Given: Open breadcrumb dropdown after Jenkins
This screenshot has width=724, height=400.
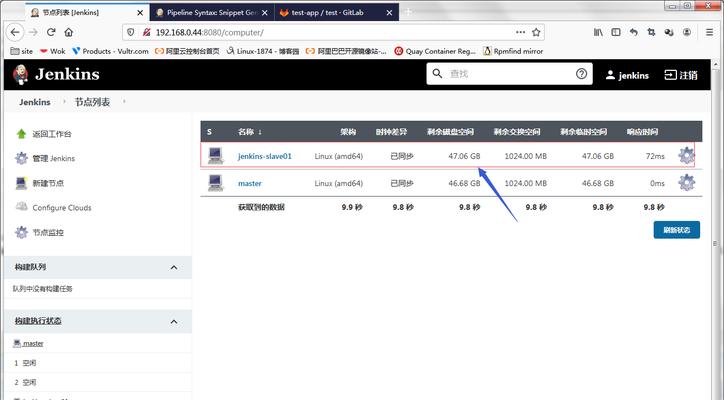Looking at the screenshot, I should (64, 101).
